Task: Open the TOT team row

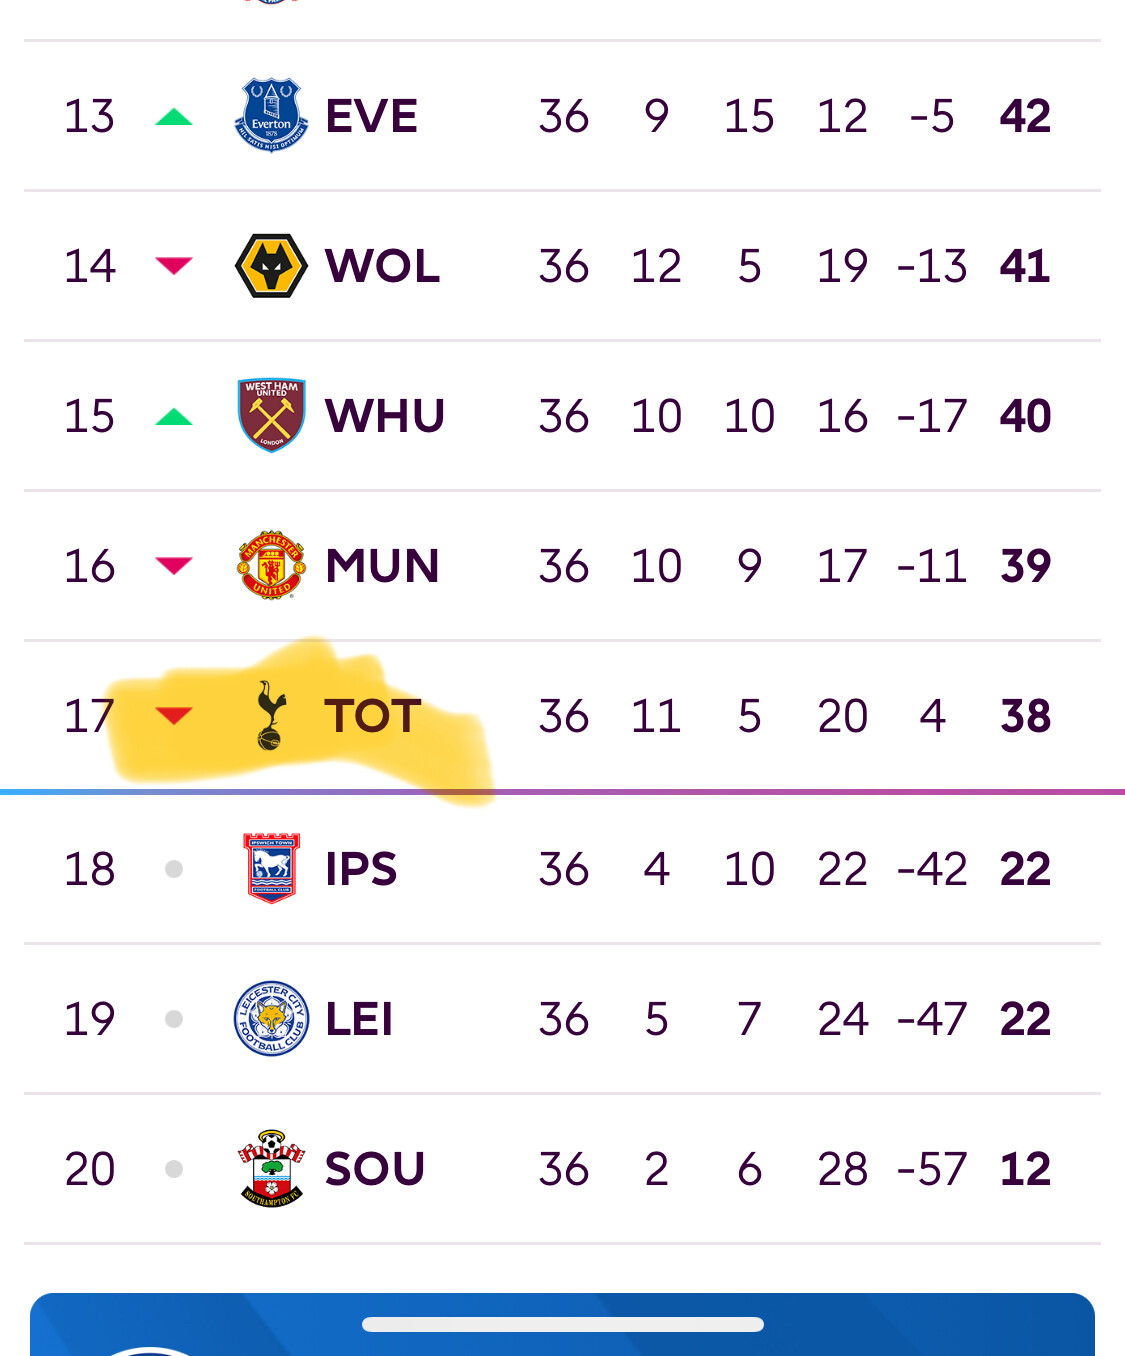Action: click(562, 716)
